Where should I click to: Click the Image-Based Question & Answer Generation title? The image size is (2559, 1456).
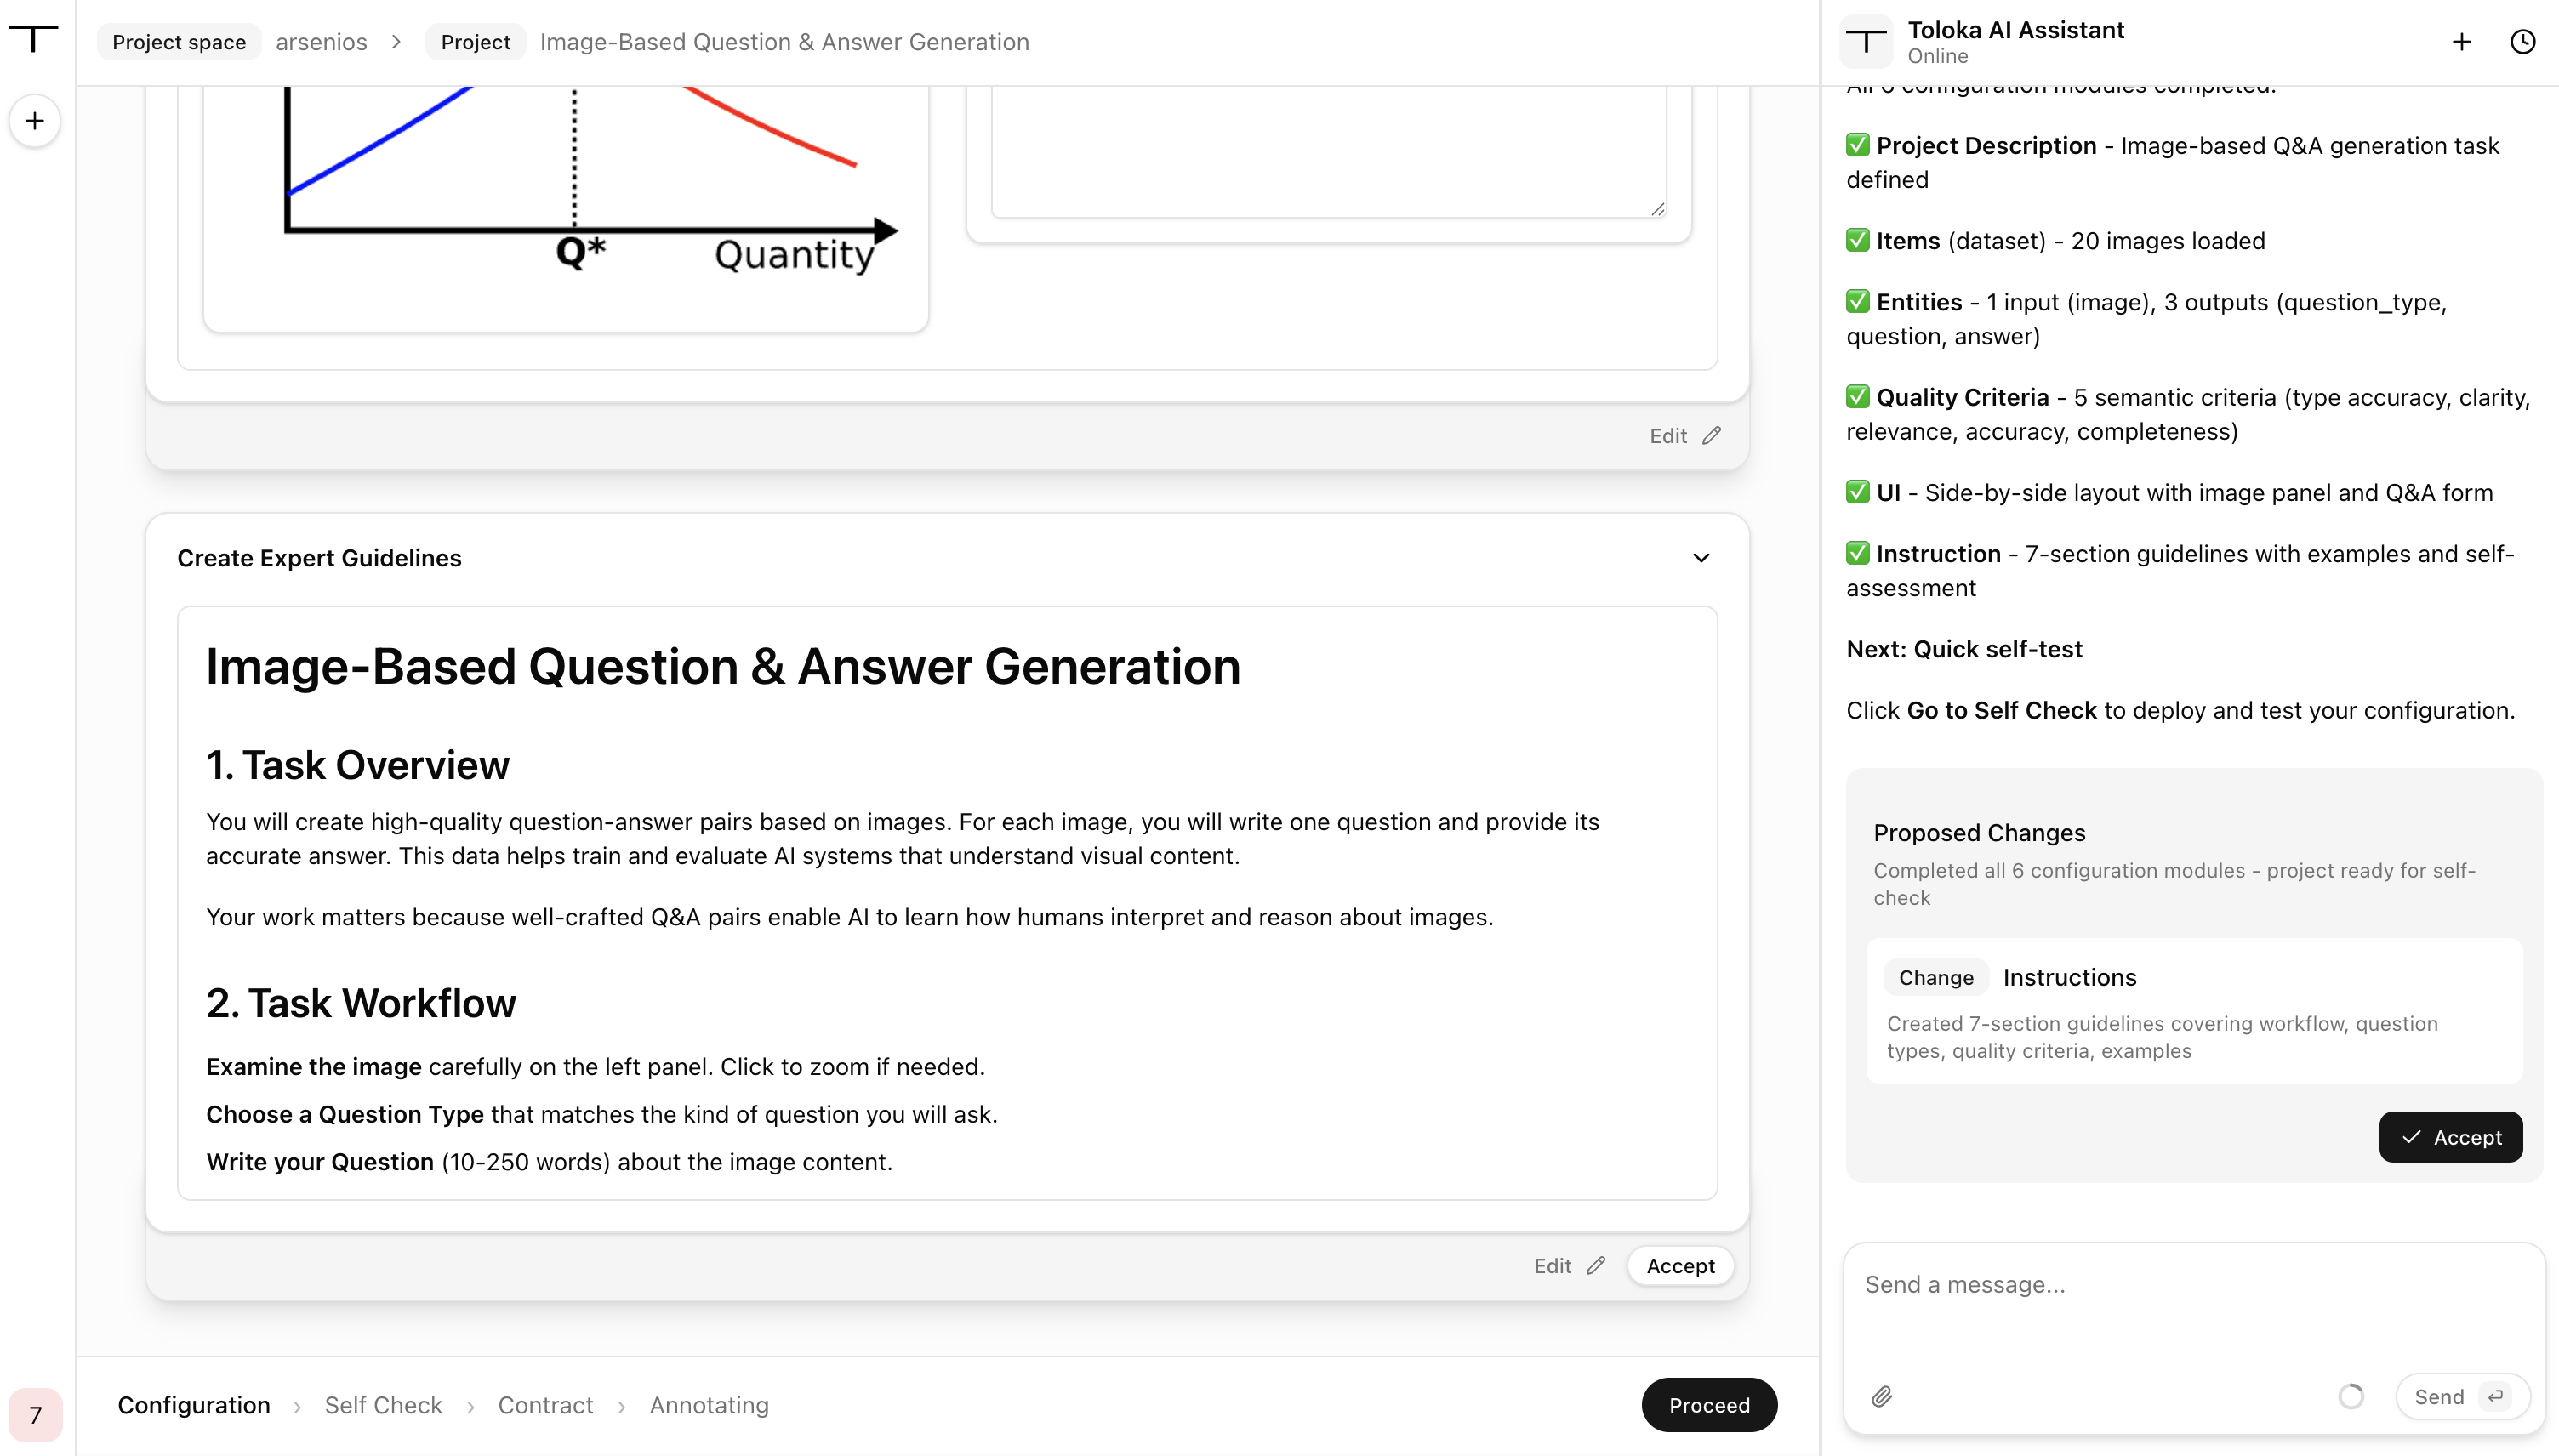point(784,42)
